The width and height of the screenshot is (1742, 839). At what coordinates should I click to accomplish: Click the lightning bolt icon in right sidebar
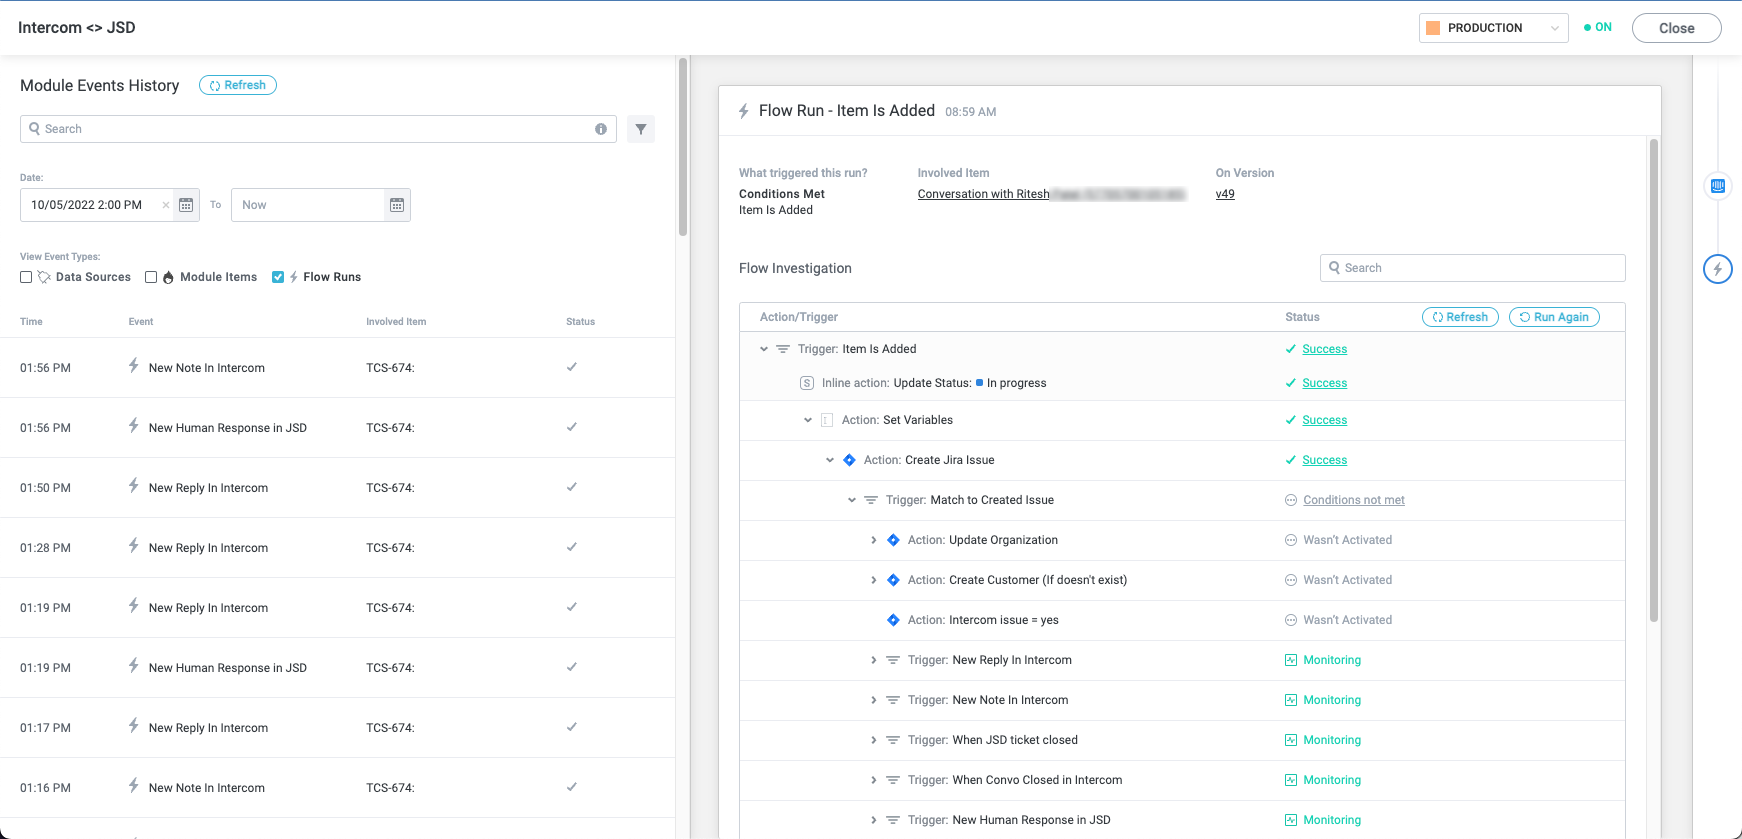[1717, 269]
